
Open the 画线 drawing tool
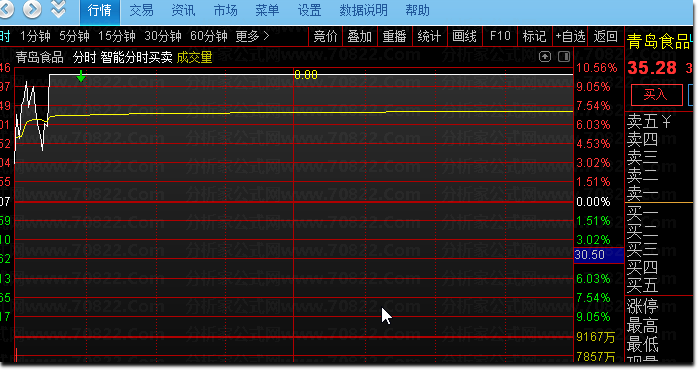(x=464, y=36)
